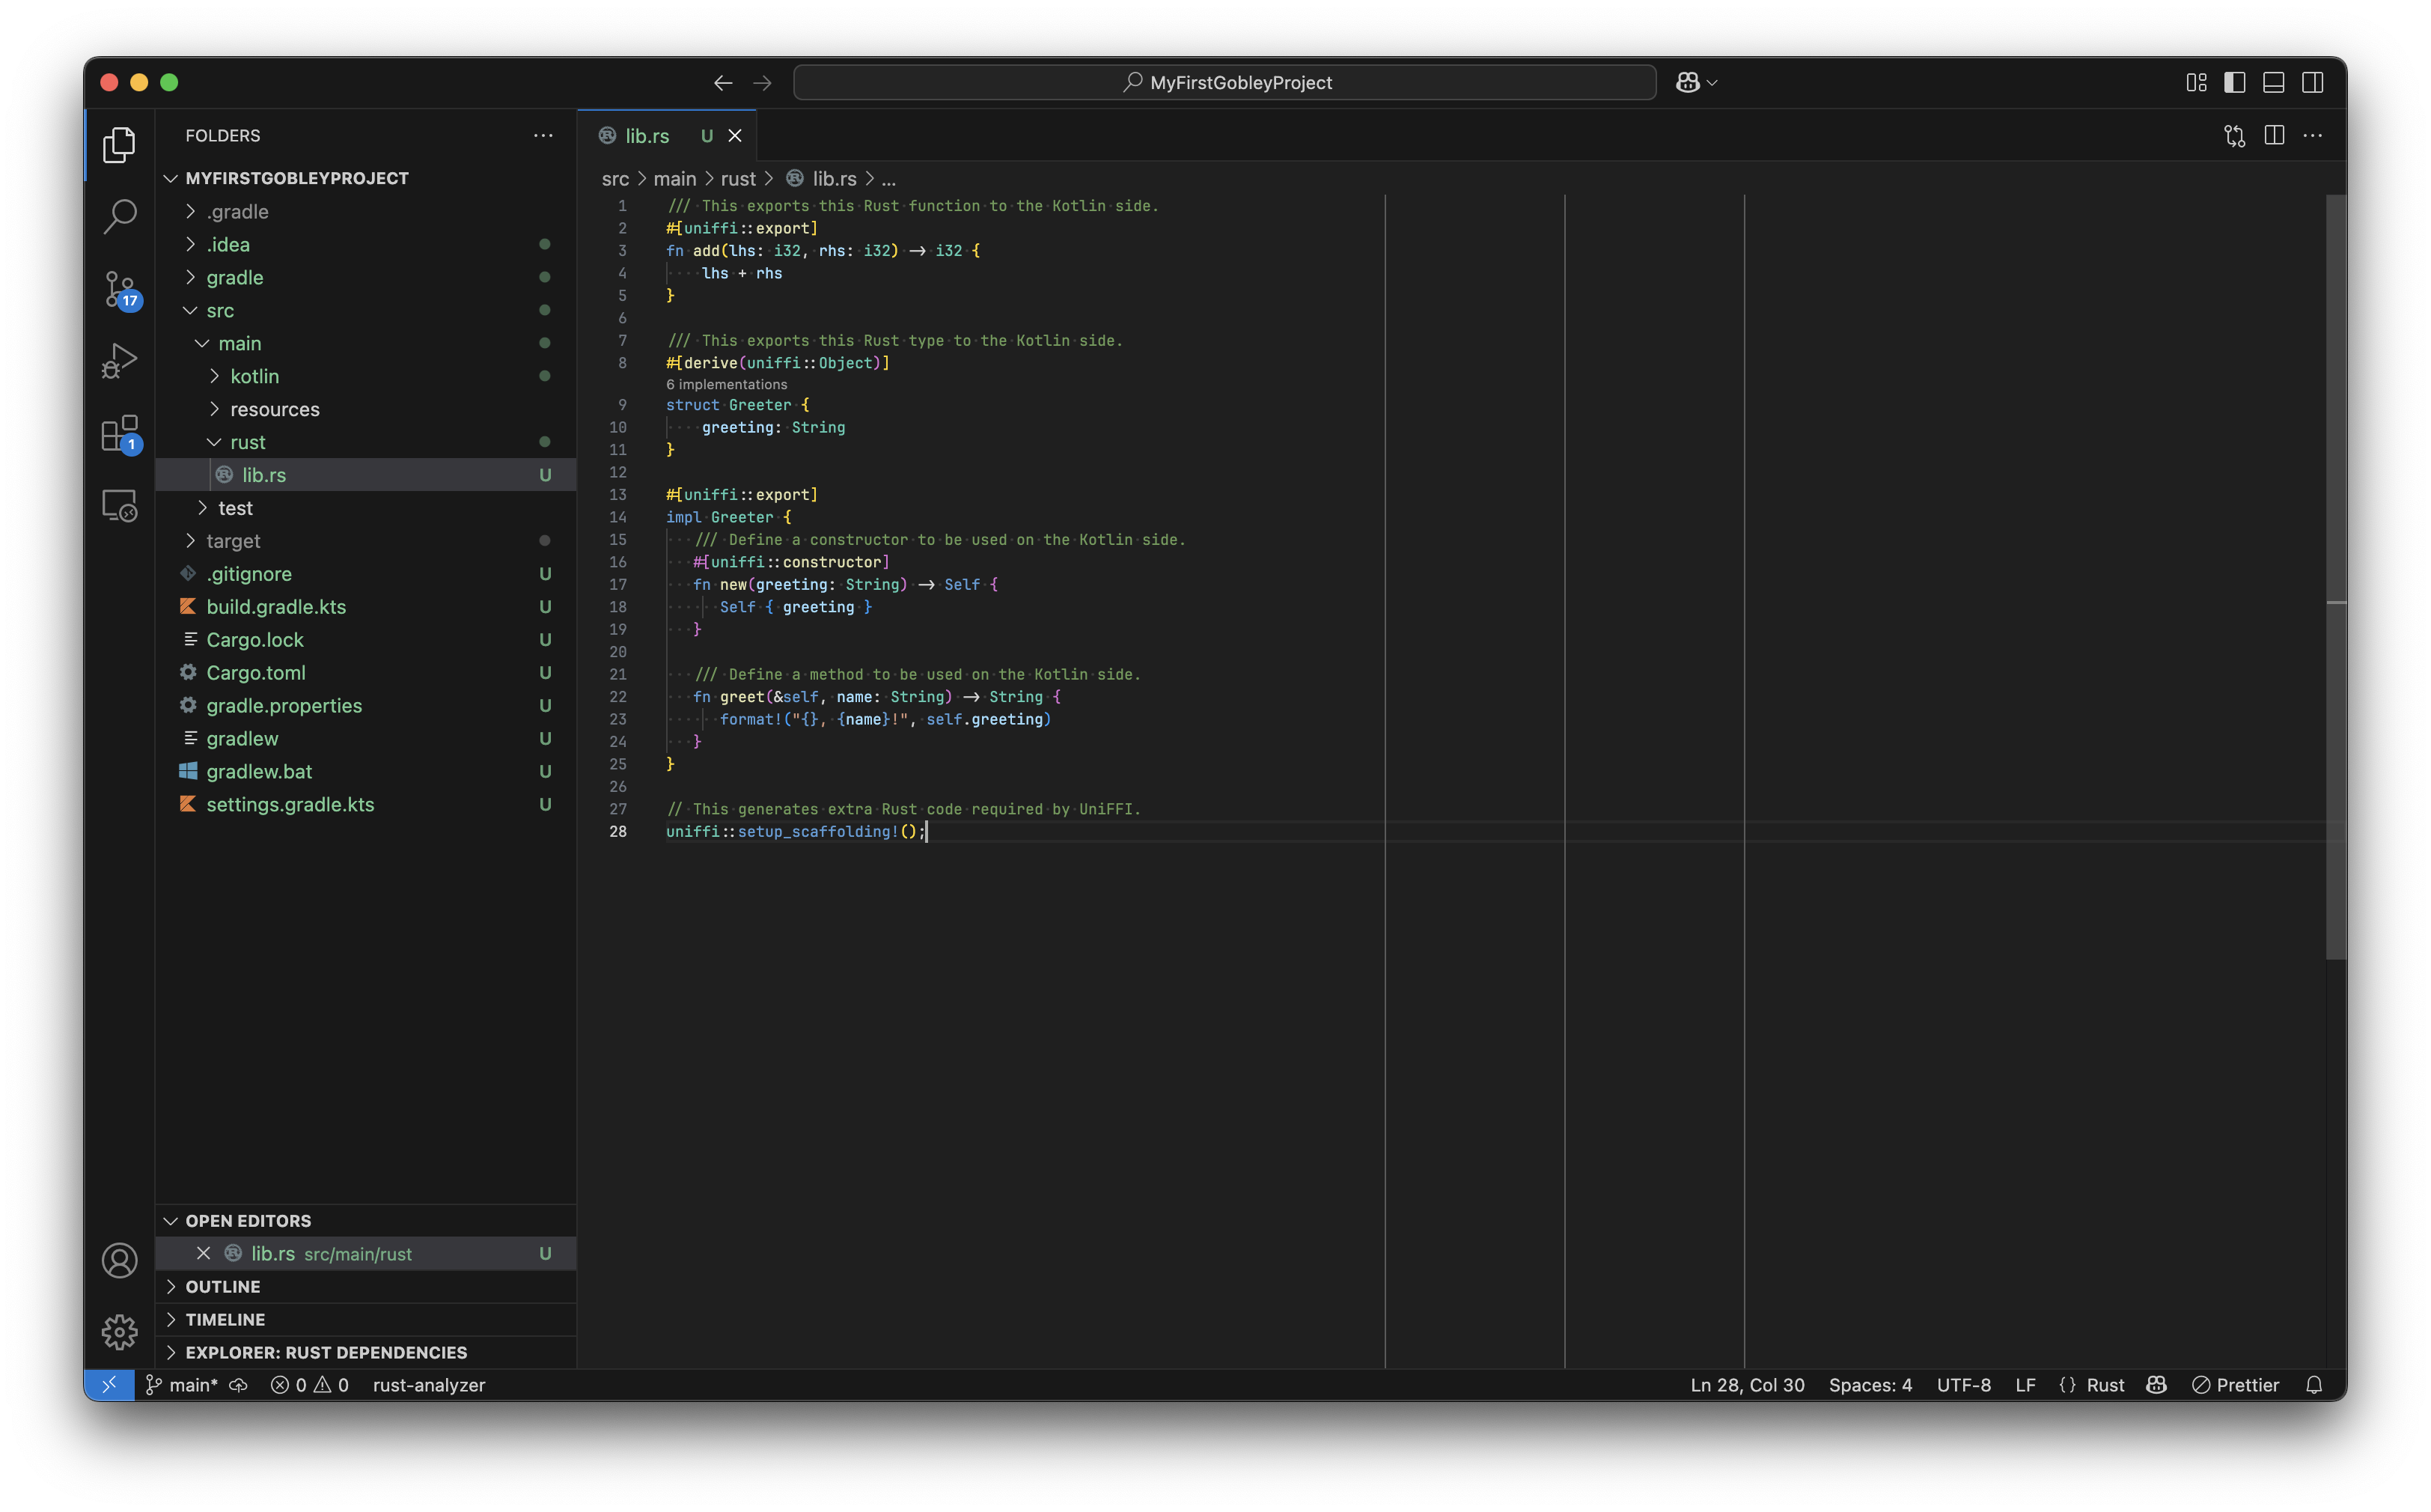Expand the TIMELINE section
Screen dimensions: 2431x1512
365,1320
